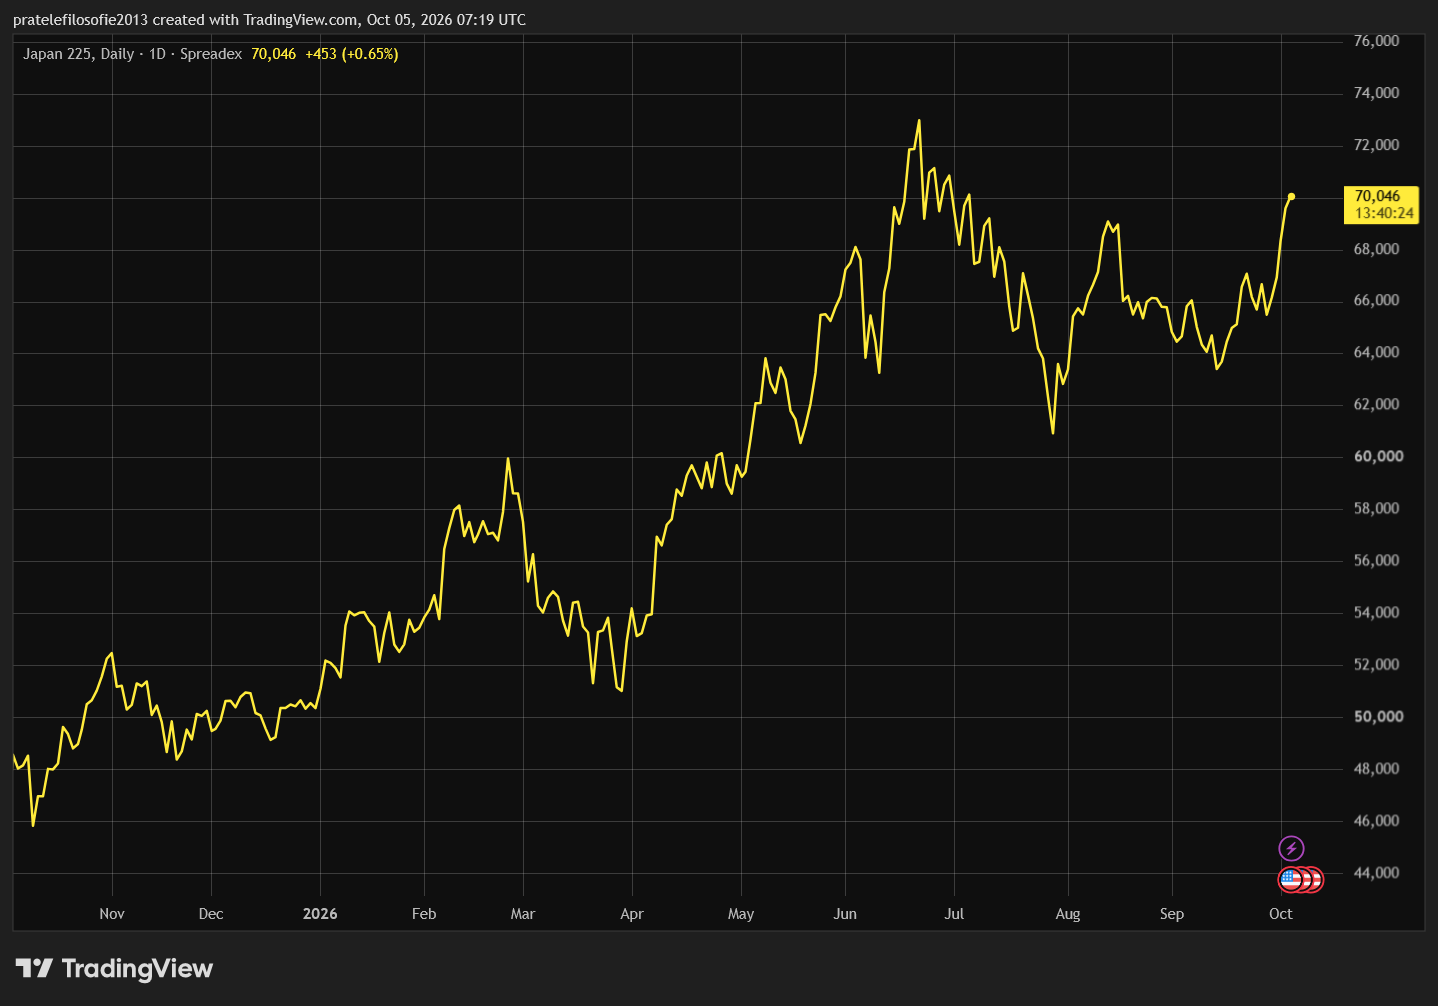This screenshot has width=1438, height=1006.
Task: Click the 54,000 price axis label
Action: pyautogui.click(x=1376, y=613)
